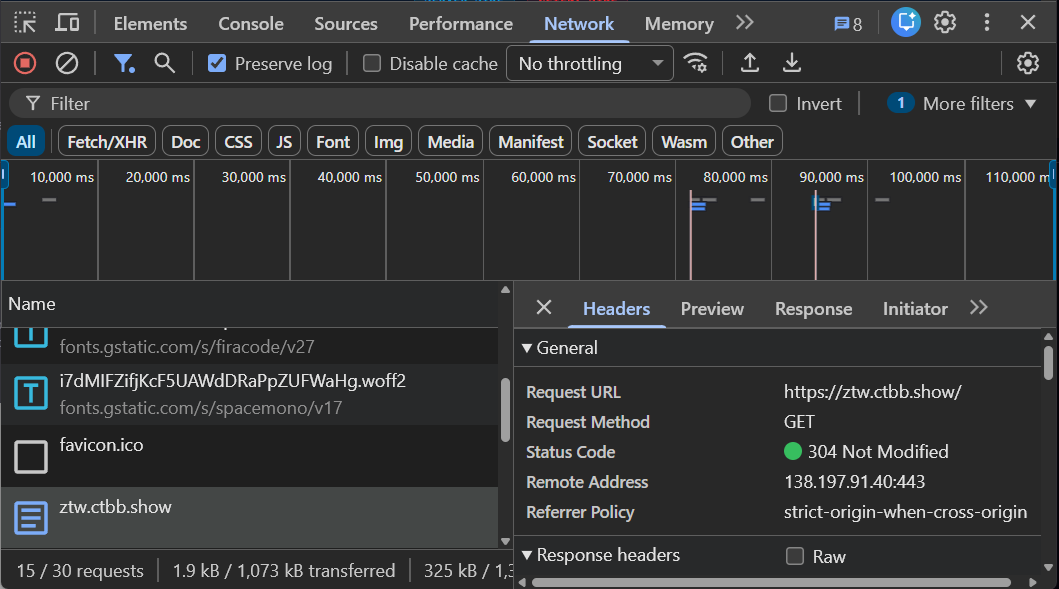
Task: Select the inspect element picker icon
Action: click(25, 22)
